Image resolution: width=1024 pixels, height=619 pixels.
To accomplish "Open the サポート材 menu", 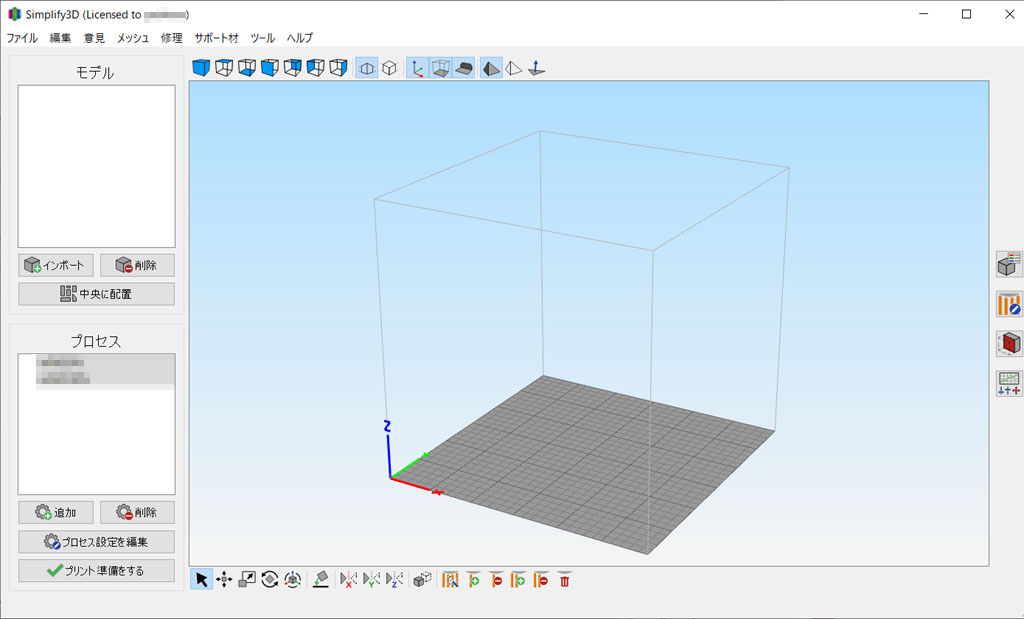I will 216,38.
